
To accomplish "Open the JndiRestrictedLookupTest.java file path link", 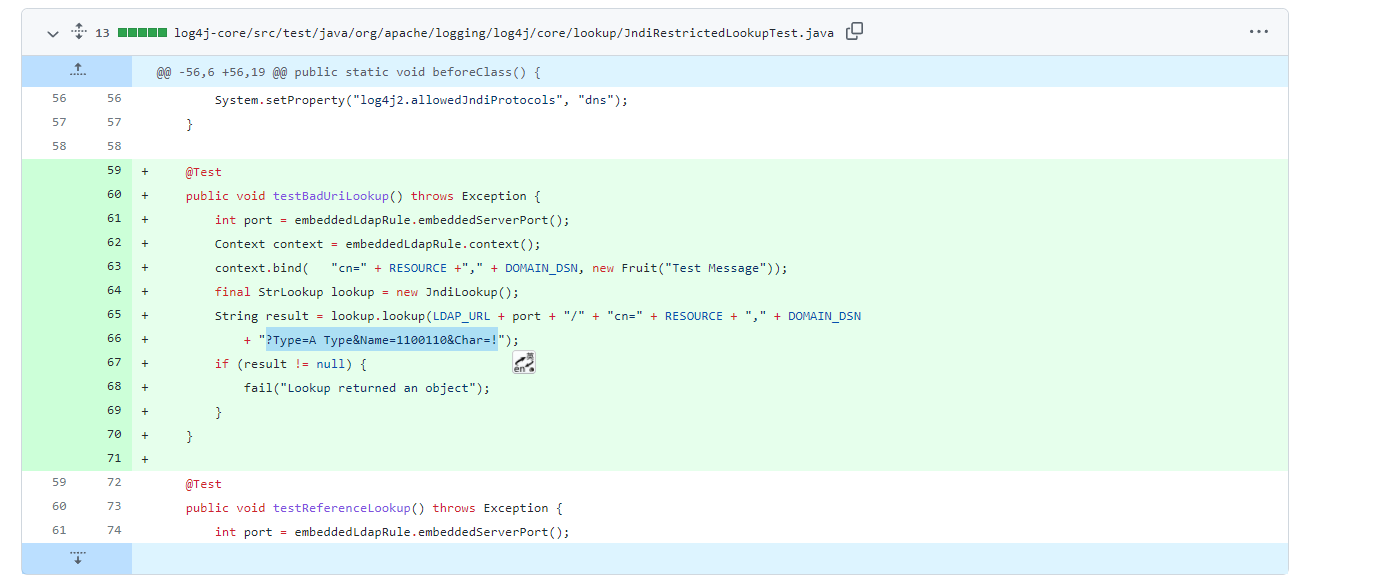I will pos(504,33).
